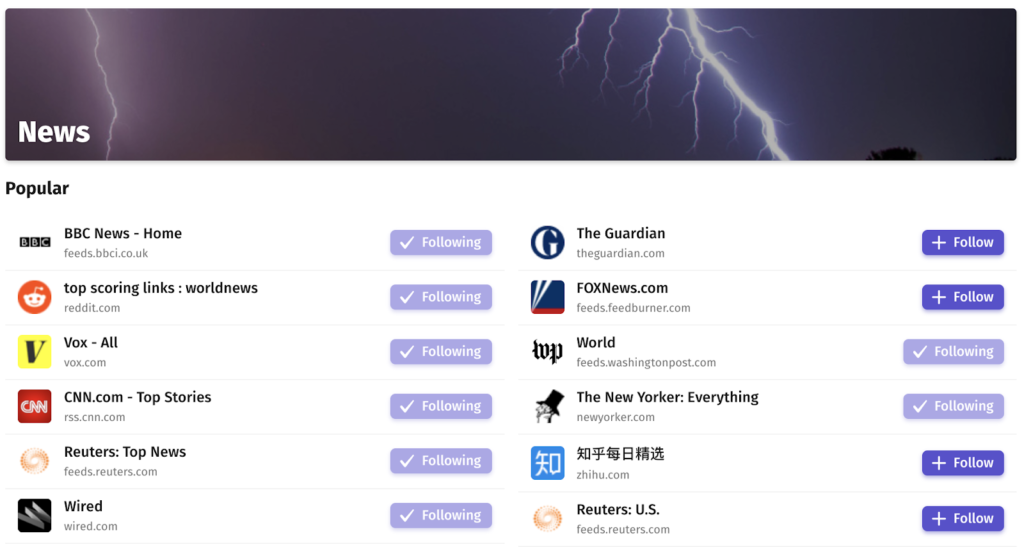The image size is (1024, 547).
Task: Click the feeds.washingtonpost.com source text
Action: click(x=646, y=363)
